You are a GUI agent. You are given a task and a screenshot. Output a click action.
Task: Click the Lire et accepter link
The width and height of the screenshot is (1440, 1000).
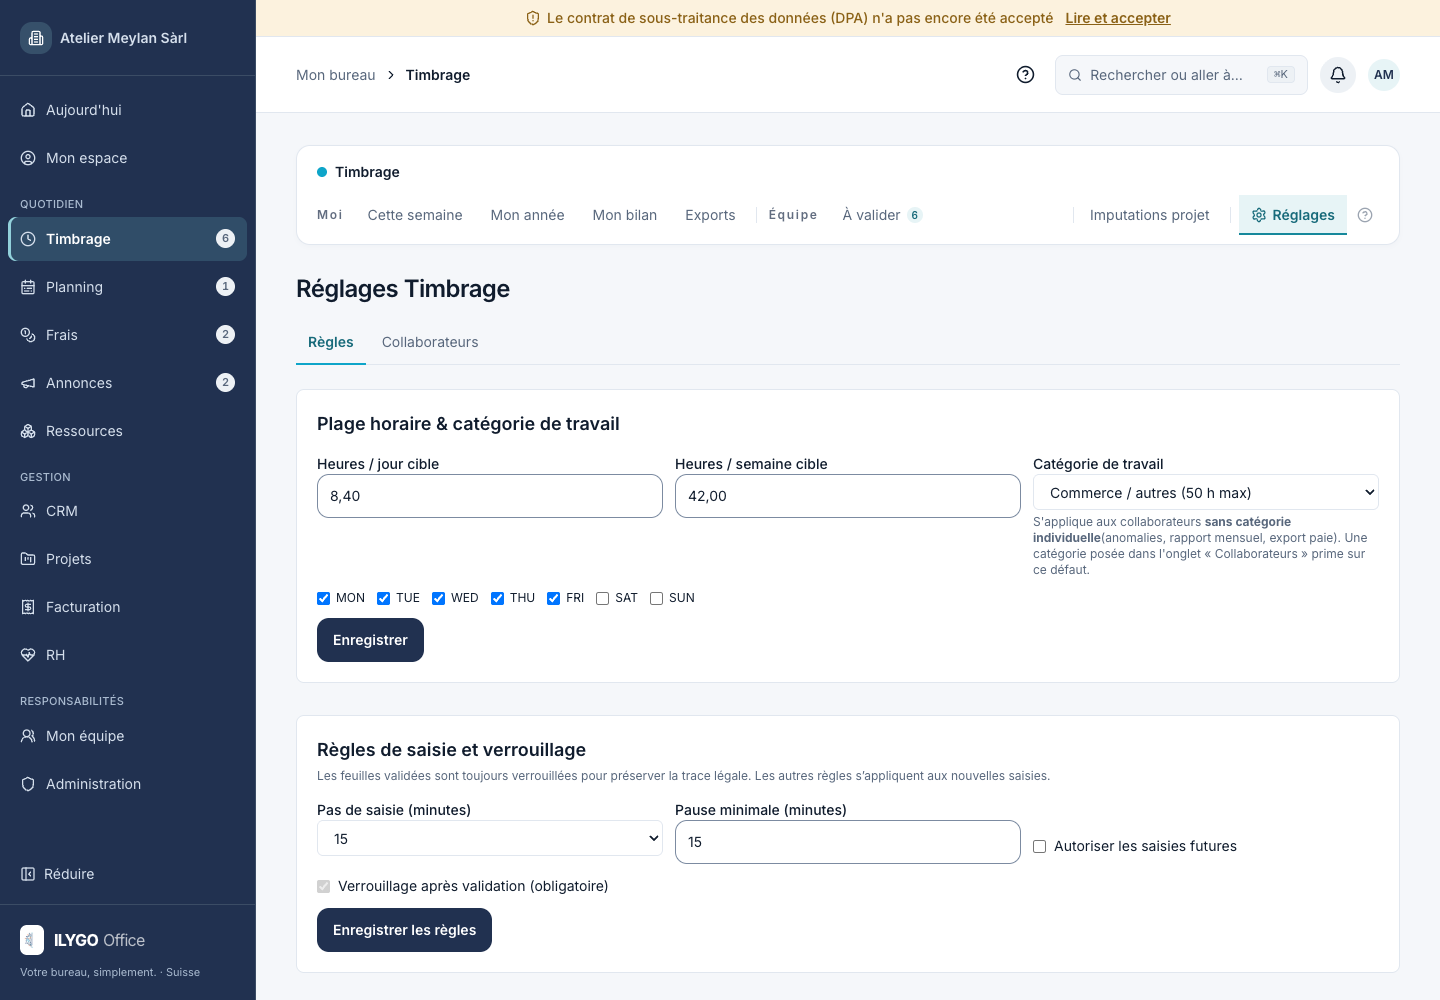point(1118,18)
